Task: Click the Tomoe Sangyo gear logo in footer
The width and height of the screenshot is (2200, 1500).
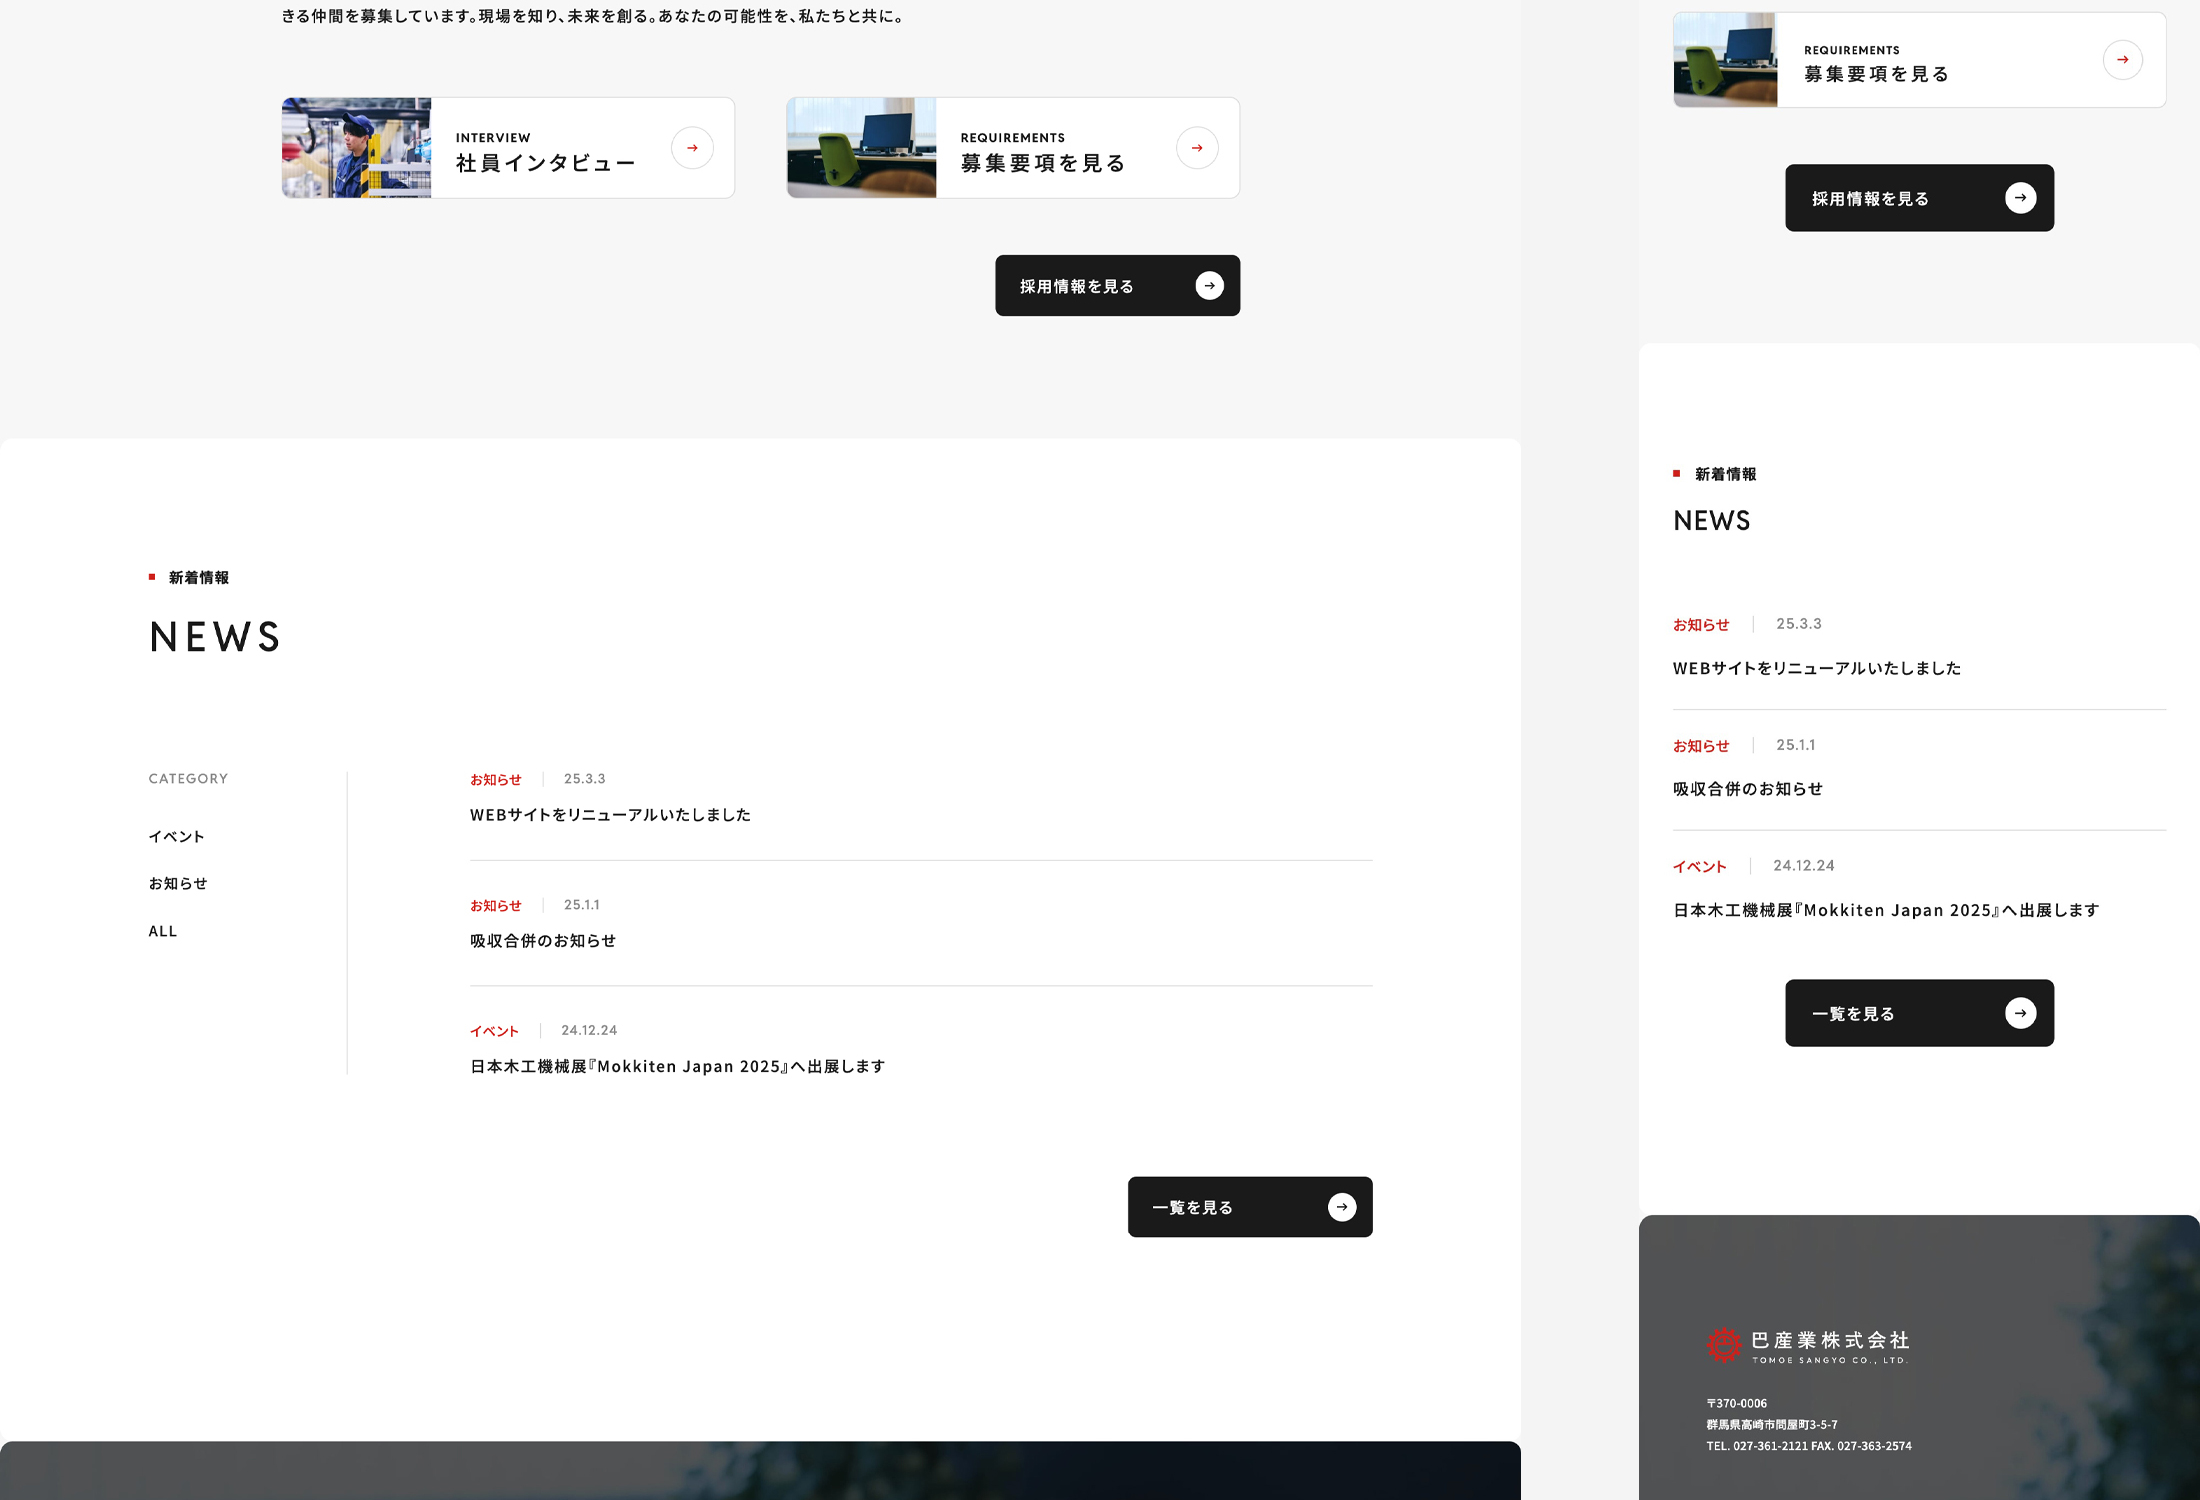Action: click(x=1723, y=1345)
